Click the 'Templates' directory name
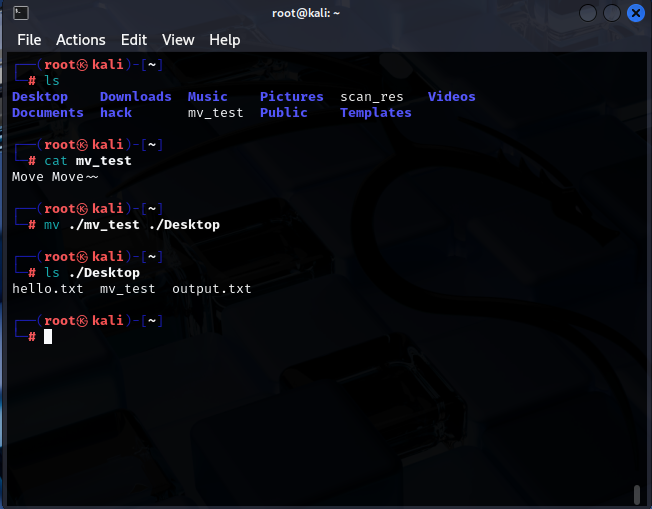The image size is (652, 509). point(375,113)
